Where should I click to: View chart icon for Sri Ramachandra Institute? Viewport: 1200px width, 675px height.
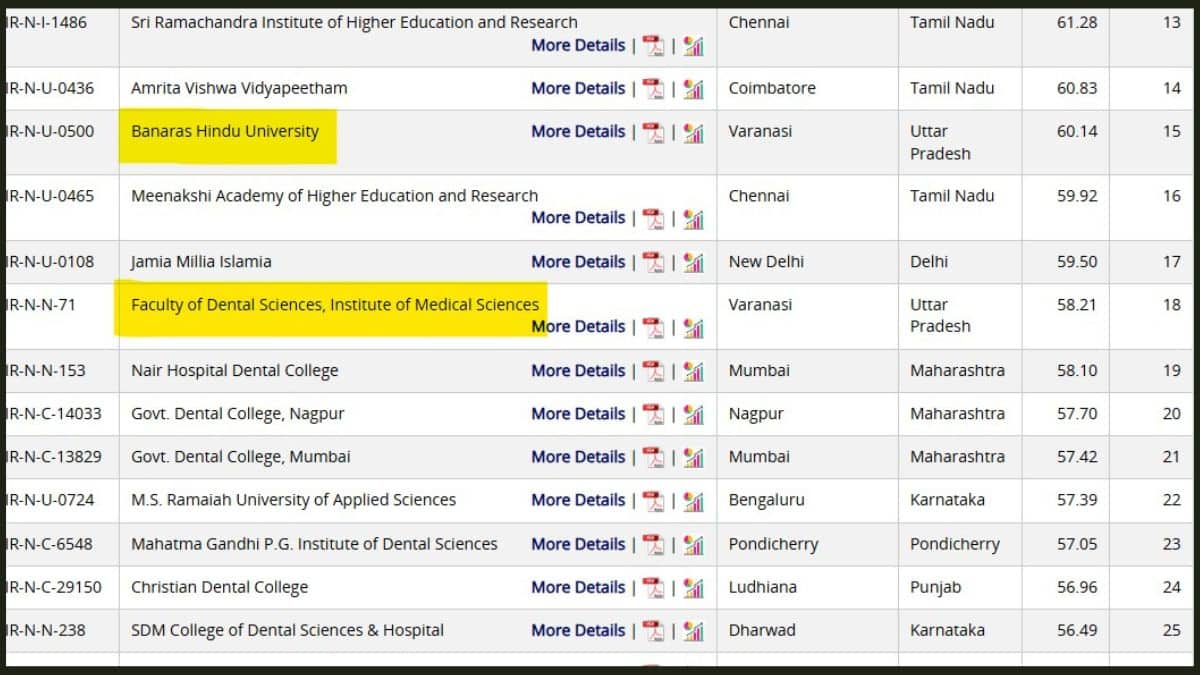pos(693,46)
